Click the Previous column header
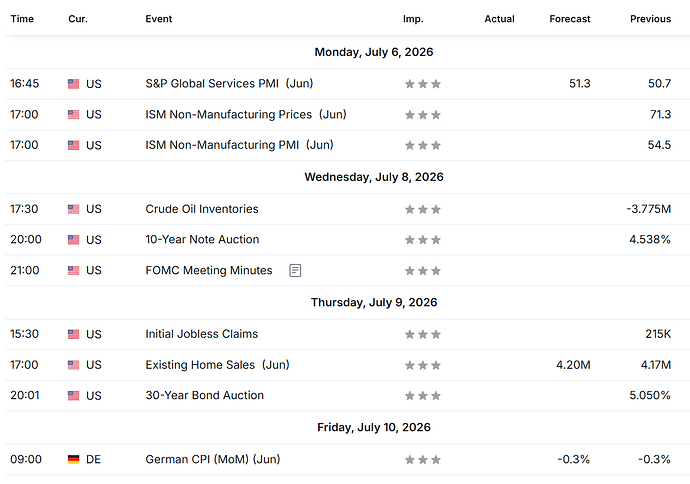The height and width of the screenshot is (484, 690). click(650, 19)
